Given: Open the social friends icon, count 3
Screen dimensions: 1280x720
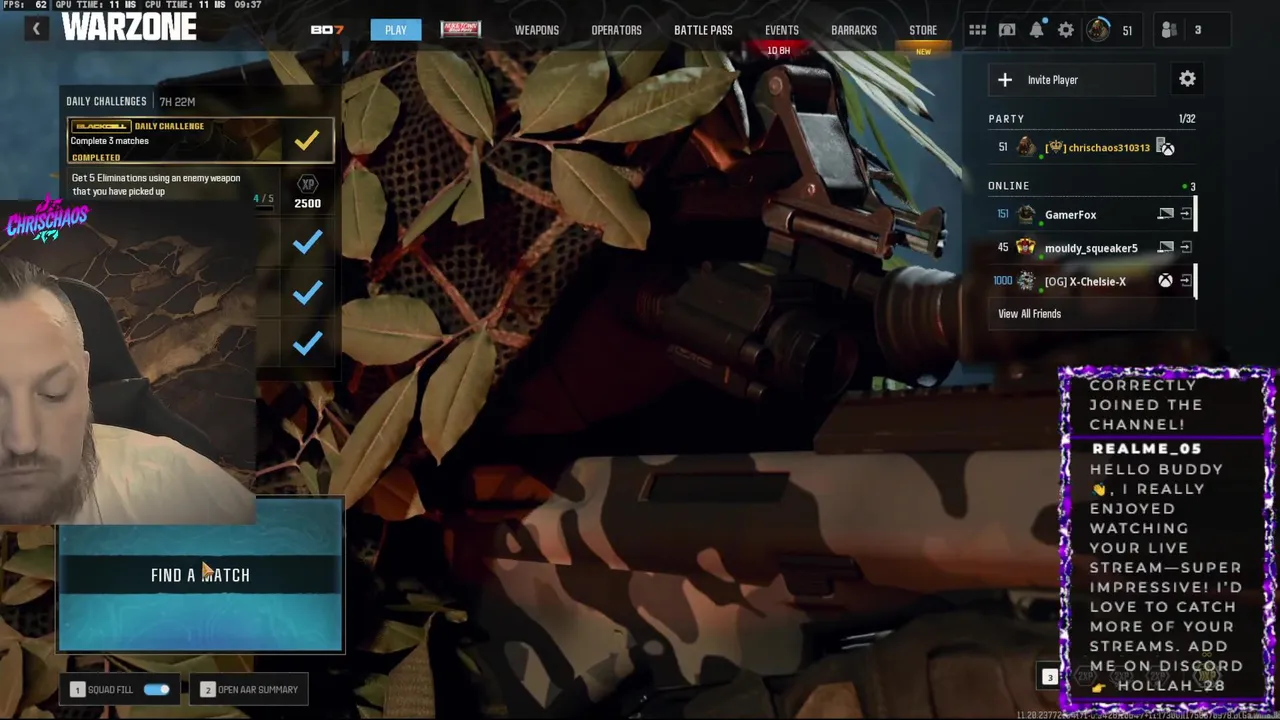Looking at the screenshot, I should [x=1169, y=30].
